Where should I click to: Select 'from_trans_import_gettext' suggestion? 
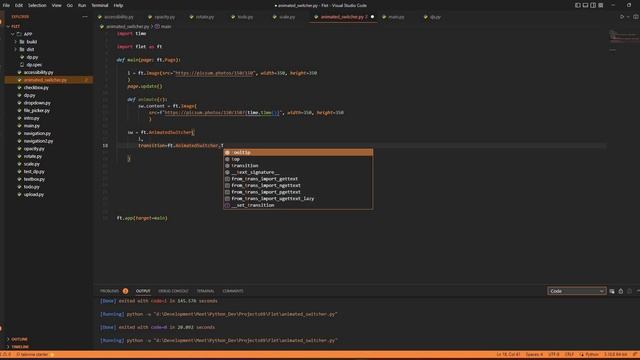[x=298, y=179]
